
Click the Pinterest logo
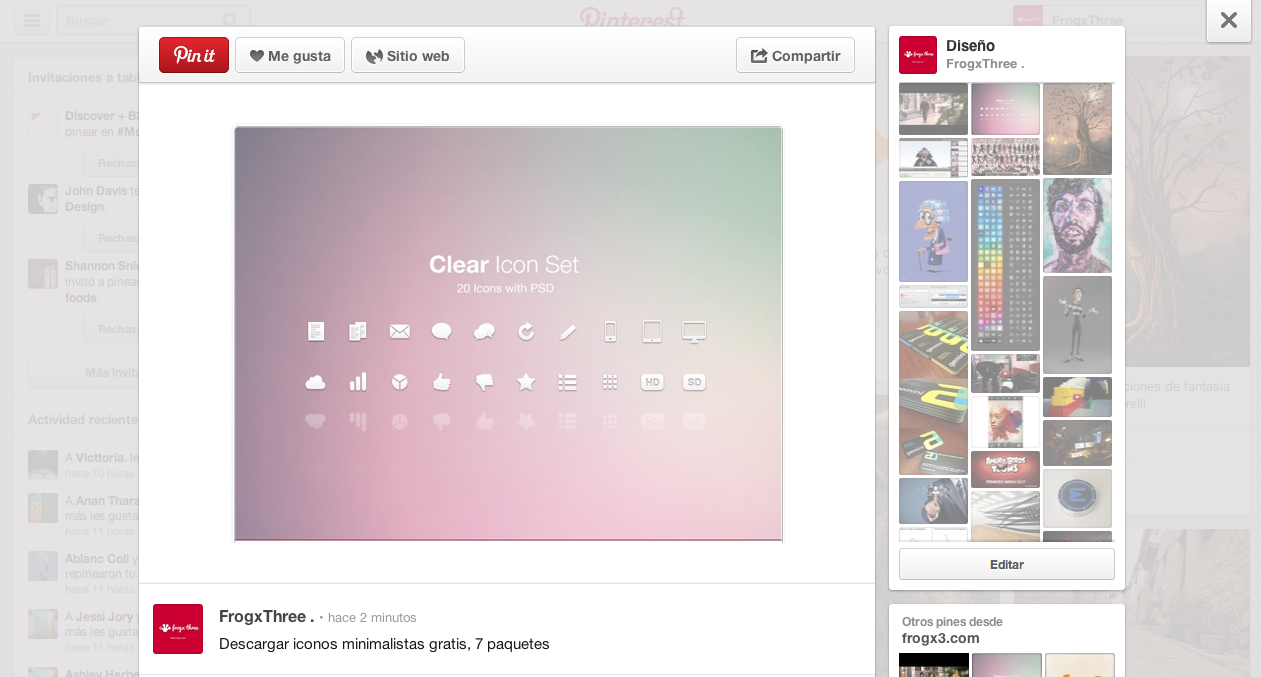click(632, 18)
